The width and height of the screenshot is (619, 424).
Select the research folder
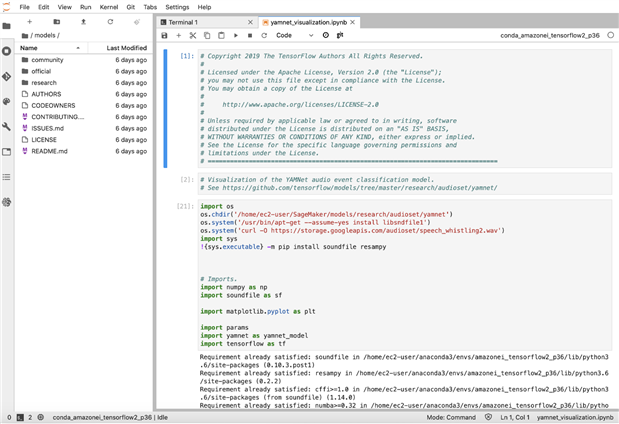coord(84,83)
